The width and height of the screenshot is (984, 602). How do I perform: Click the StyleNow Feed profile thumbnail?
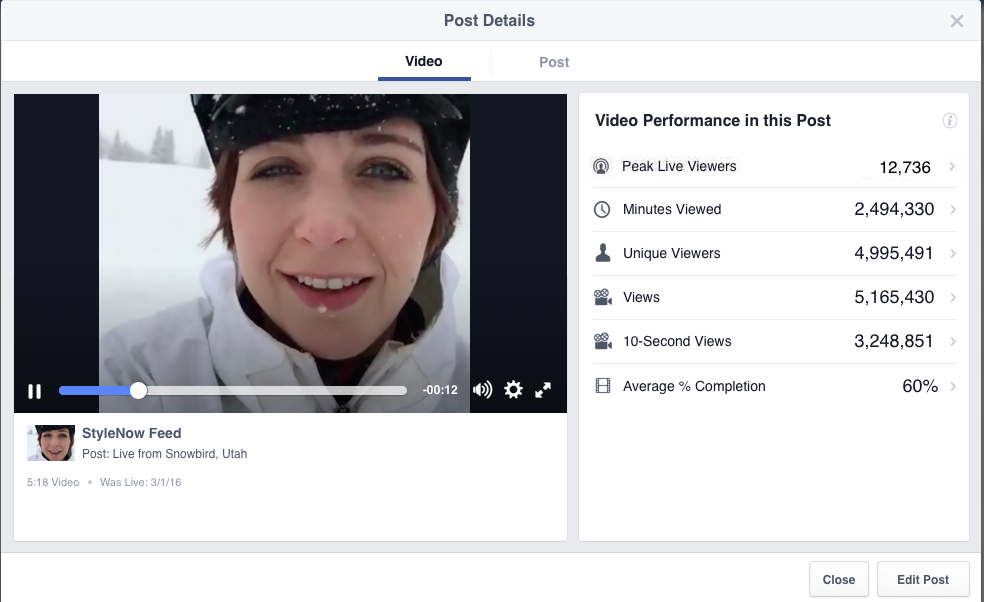click(x=50, y=442)
